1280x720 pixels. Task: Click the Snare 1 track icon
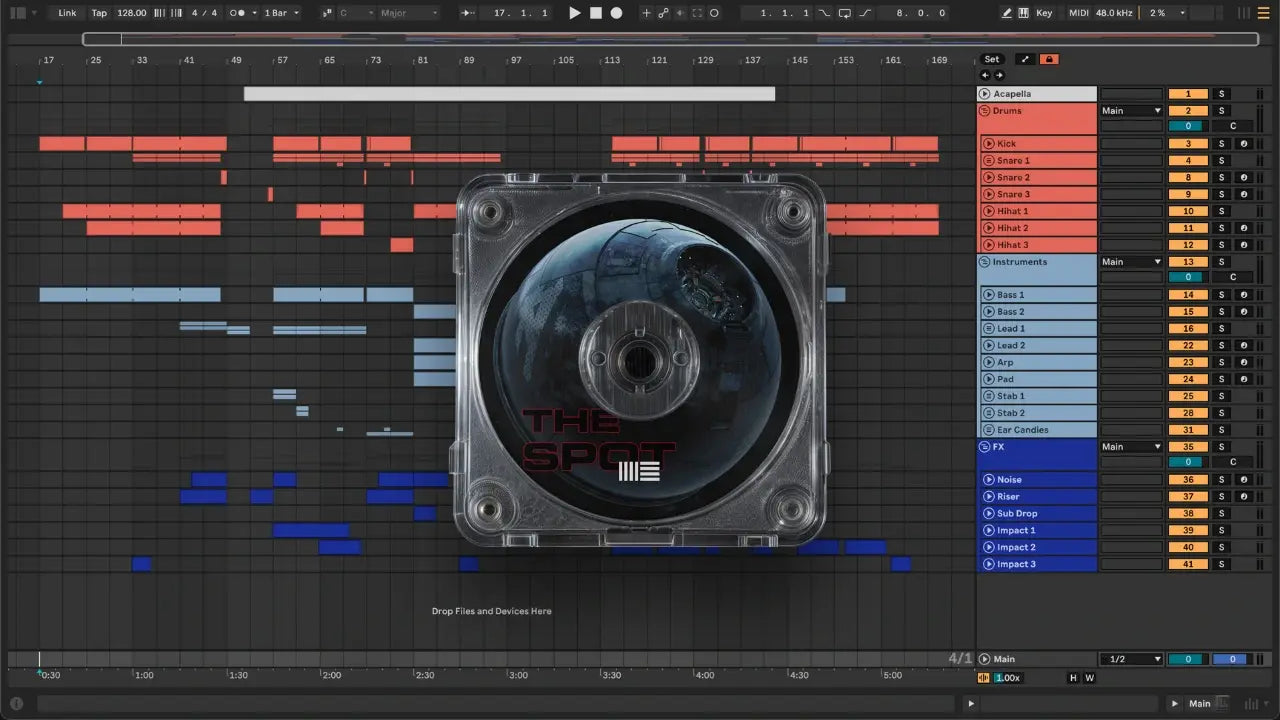[988, 161]
